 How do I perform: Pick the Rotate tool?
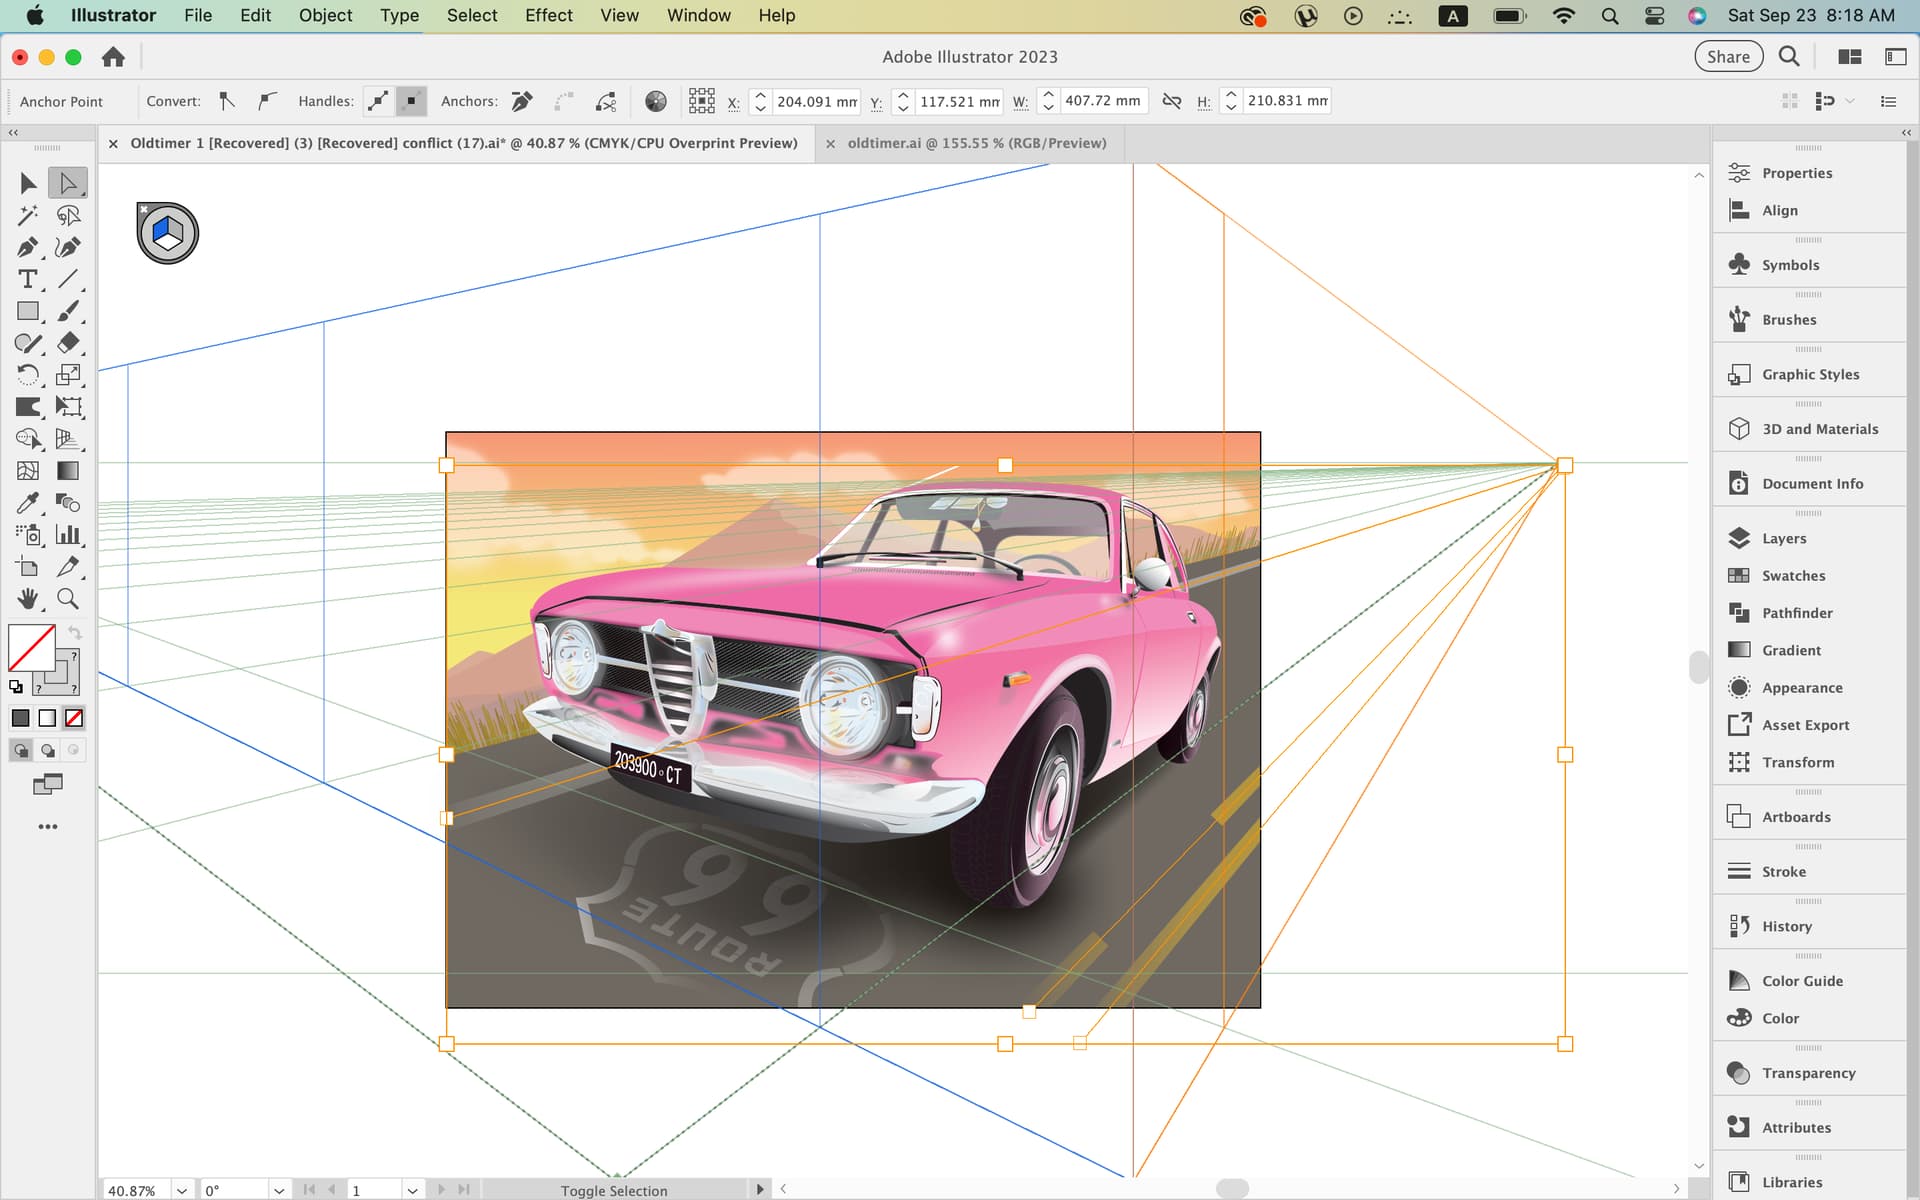[28, 375]
